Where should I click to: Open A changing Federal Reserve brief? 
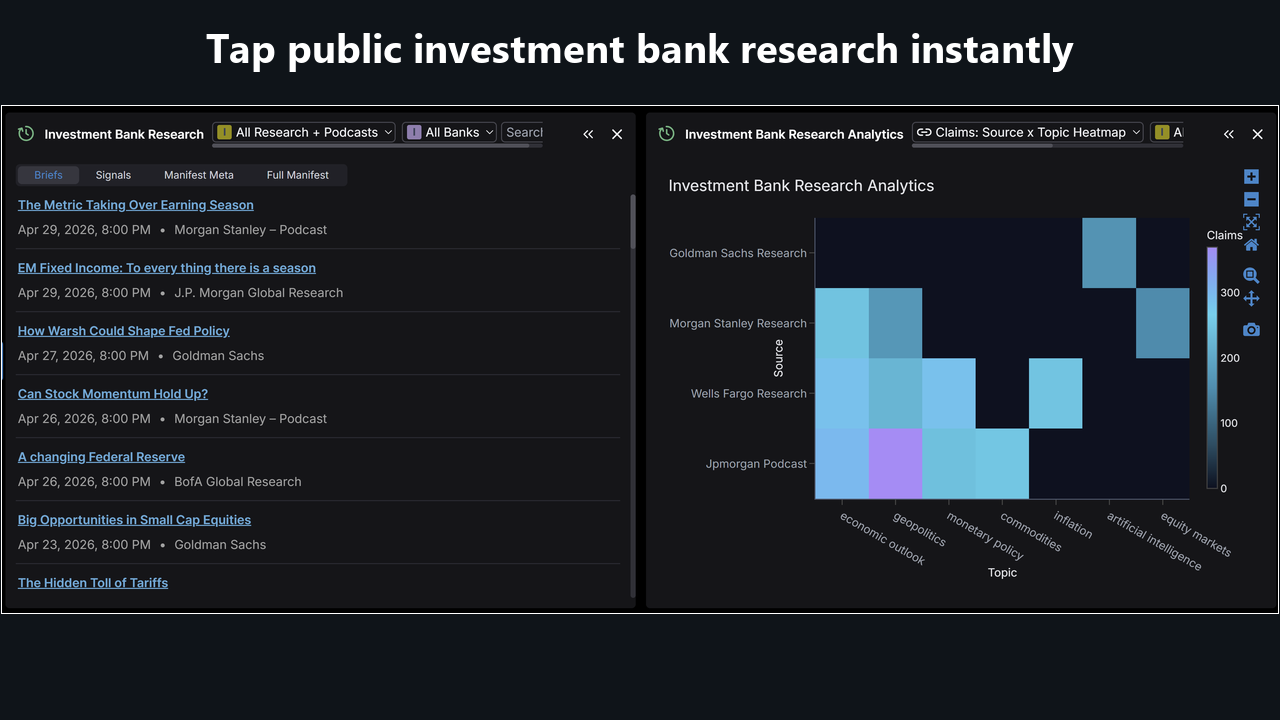pos(101,457)
